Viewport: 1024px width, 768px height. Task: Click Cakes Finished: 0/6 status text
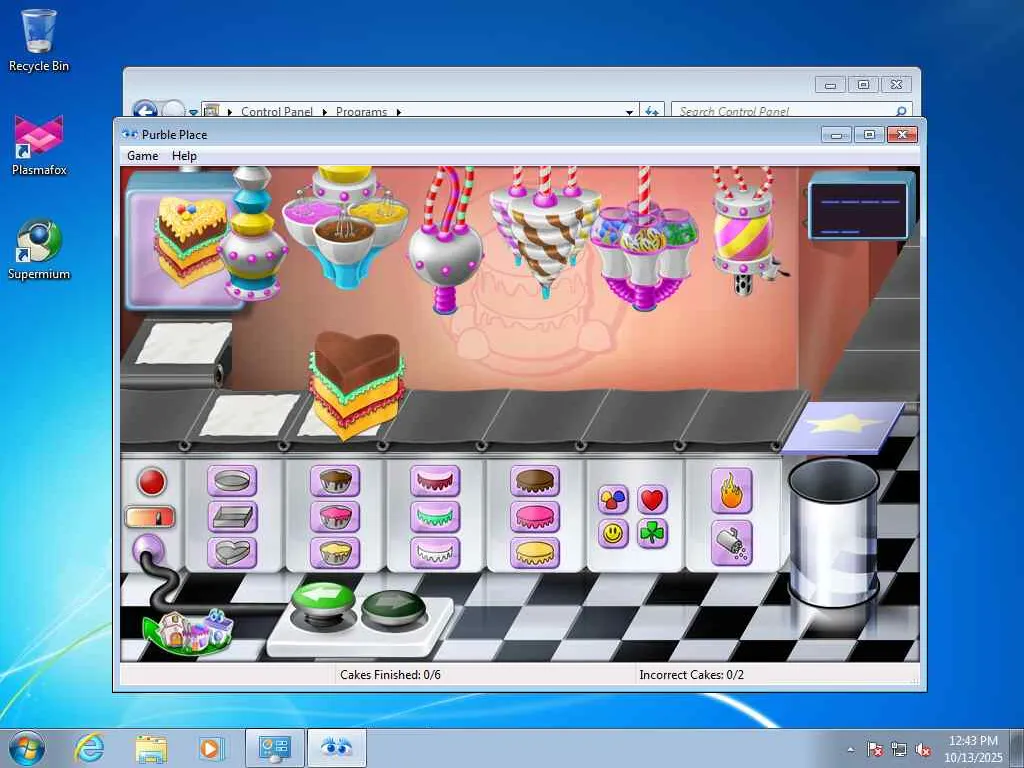390,675
